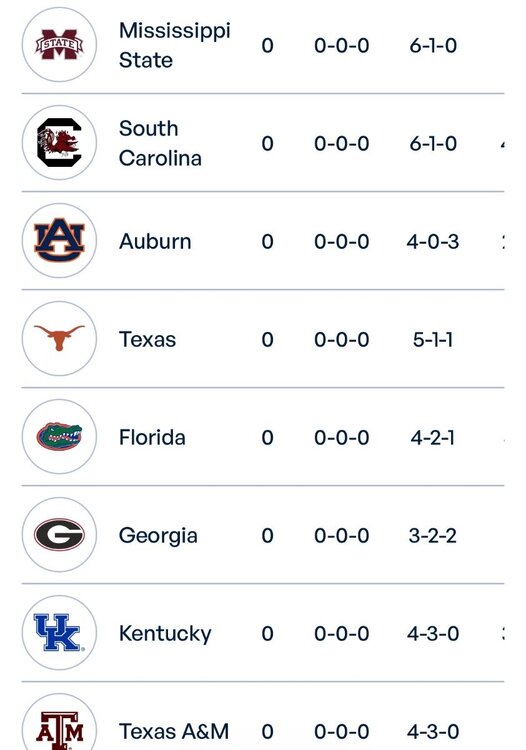
Task: Select the Texas A&M team name
Action: [x=174, y=732]
